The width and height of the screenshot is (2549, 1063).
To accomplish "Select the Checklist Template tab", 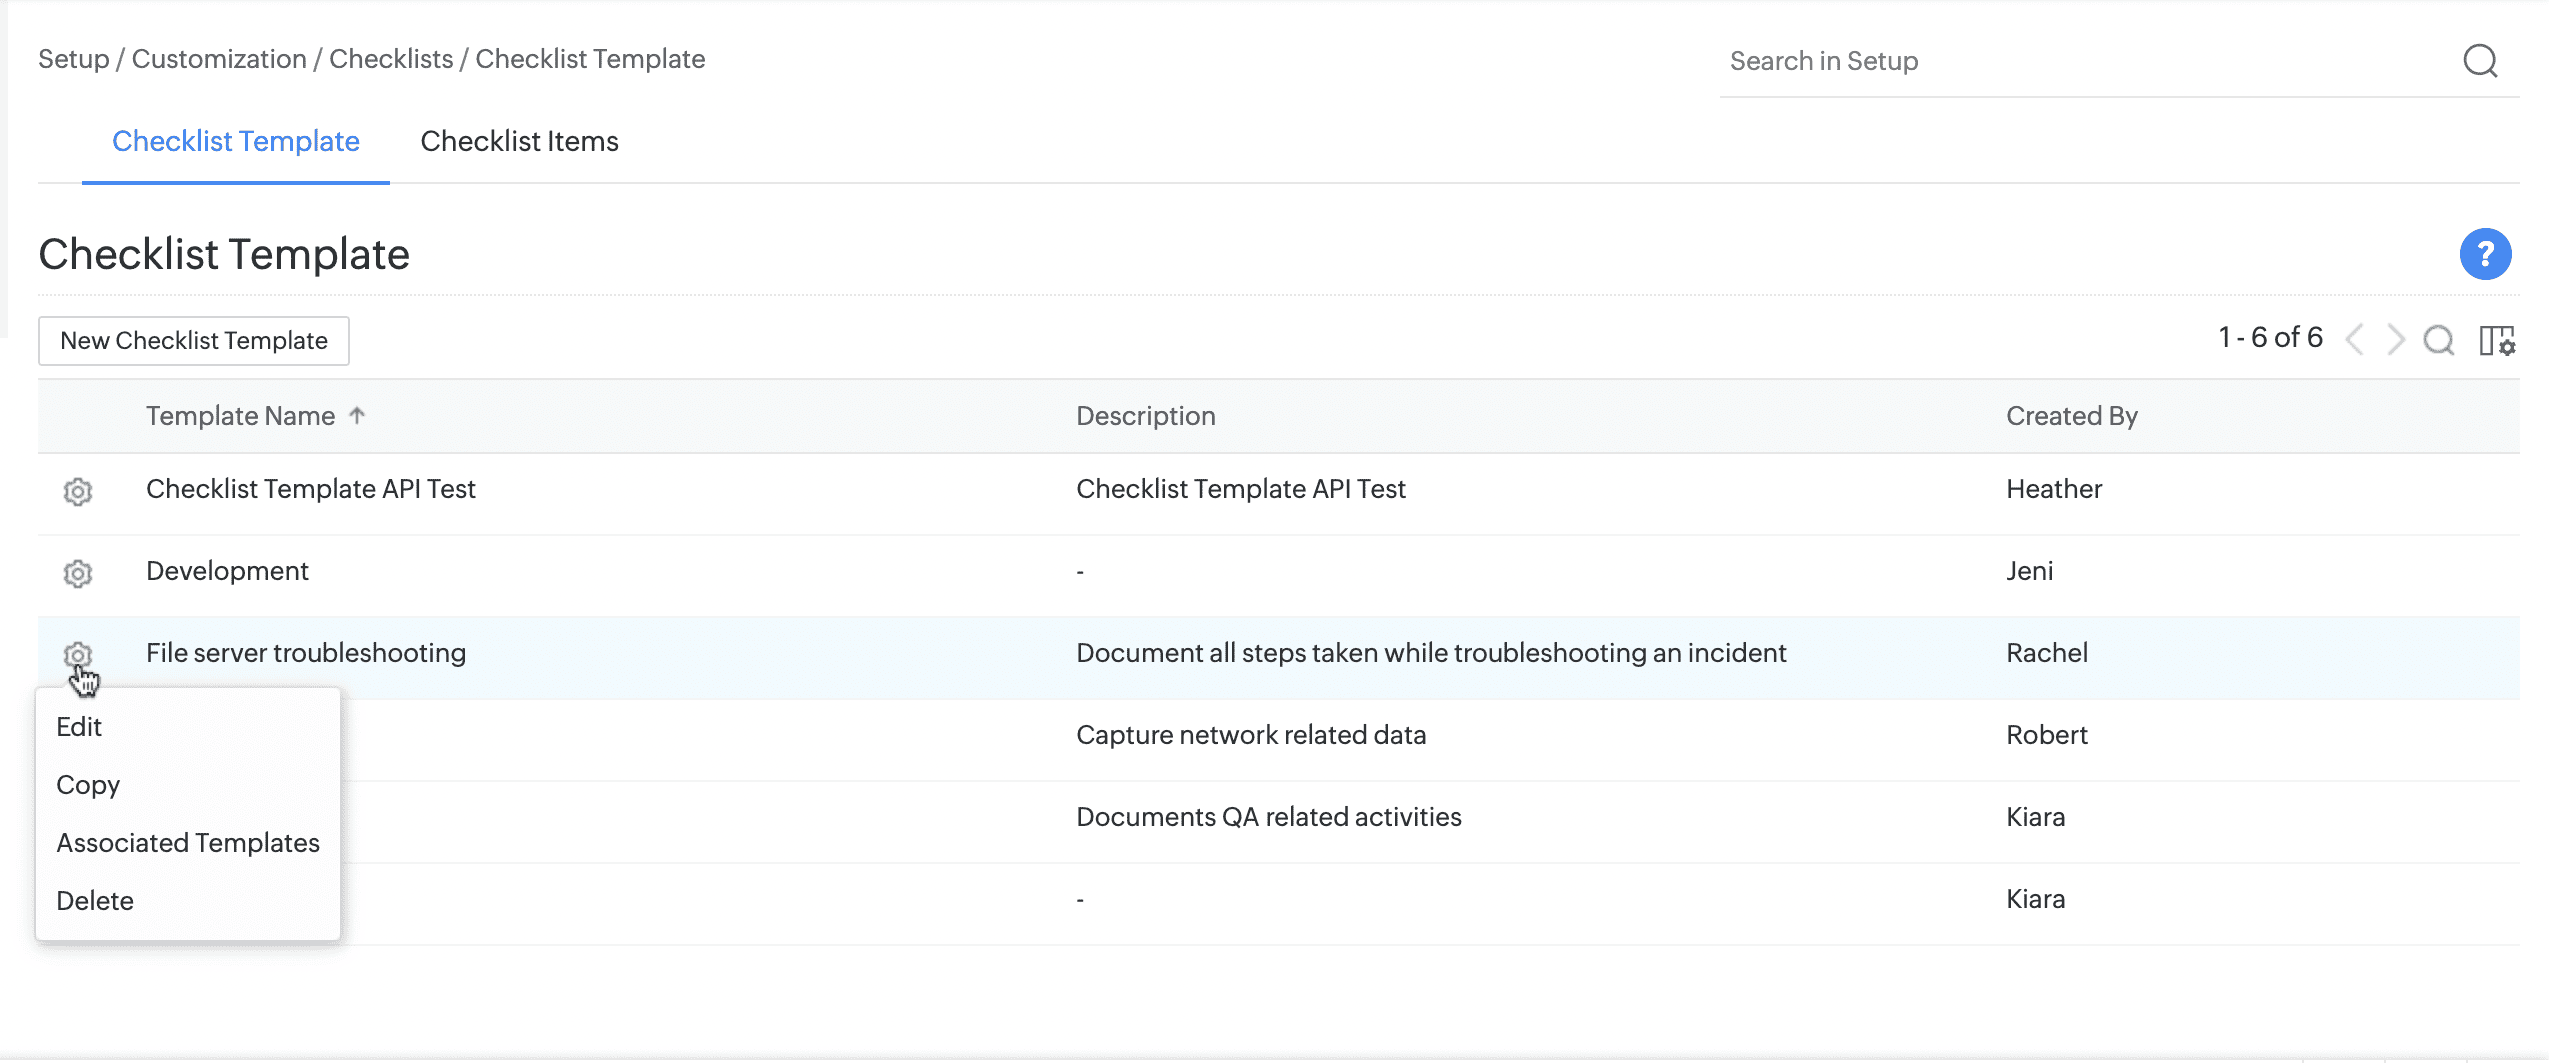I will [x=235, y=142].
